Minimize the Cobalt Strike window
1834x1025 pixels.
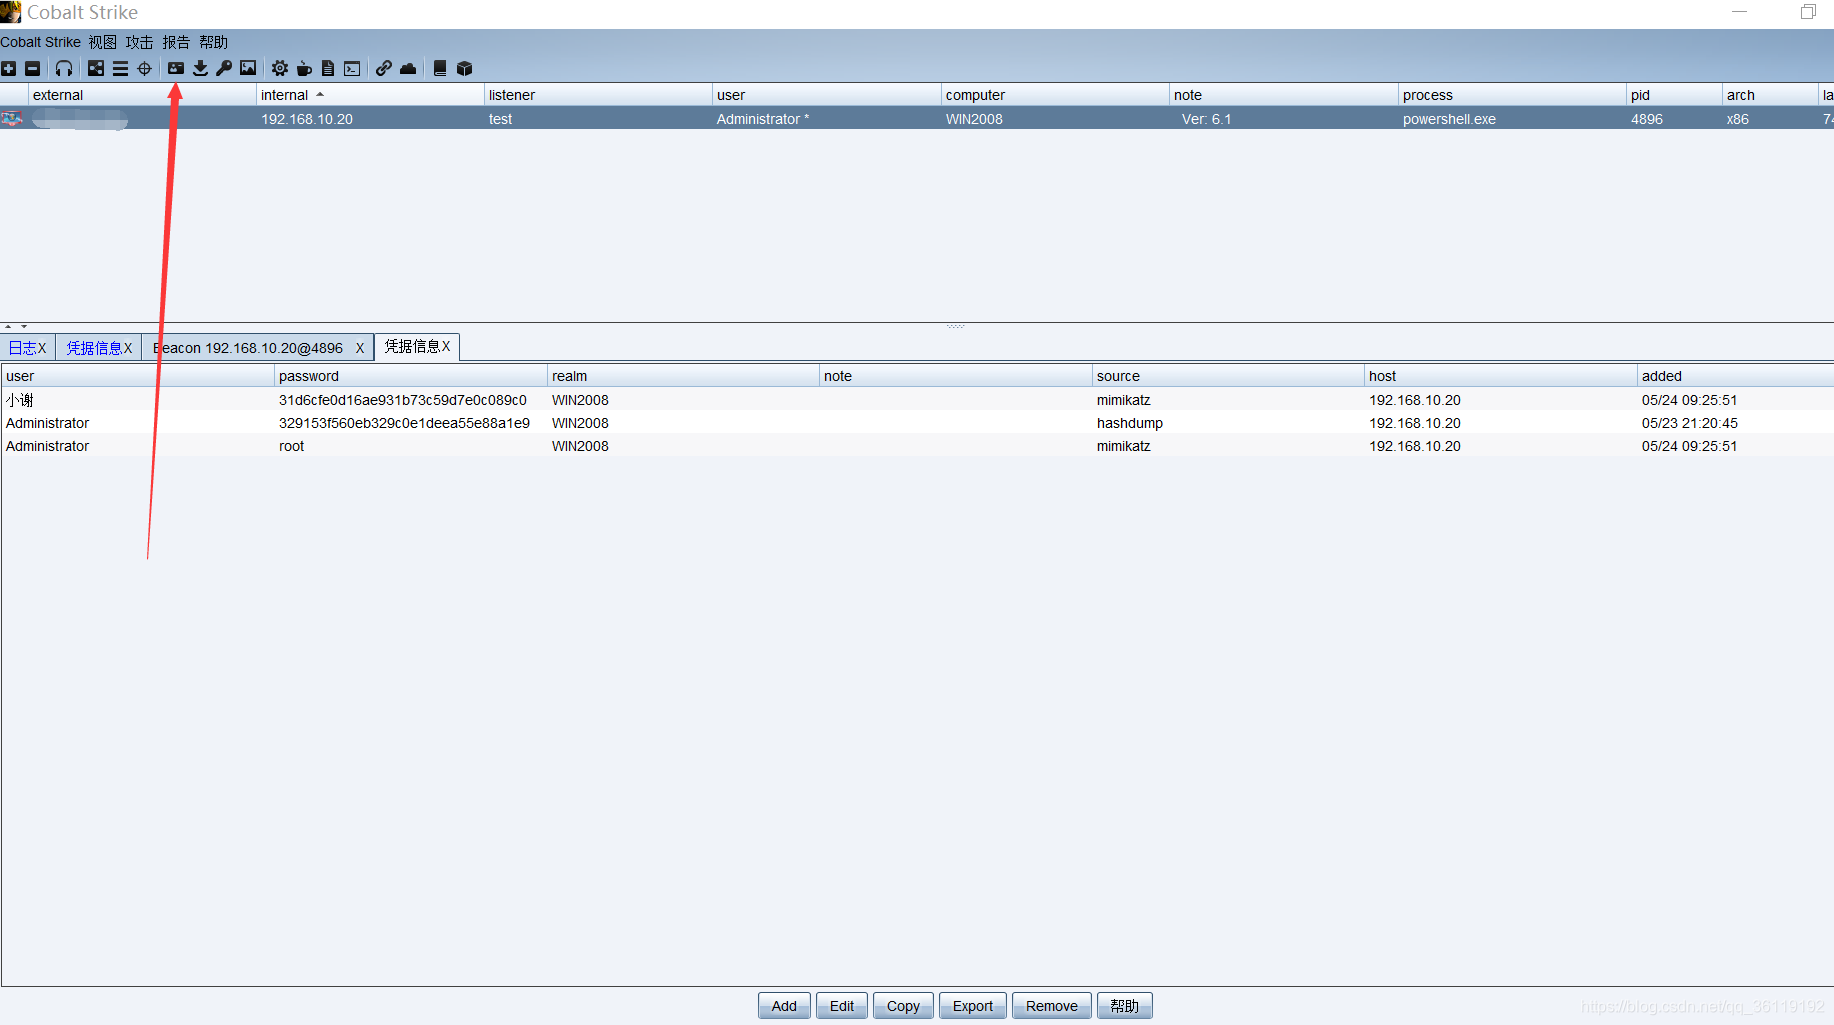[x=1740, y=12]
